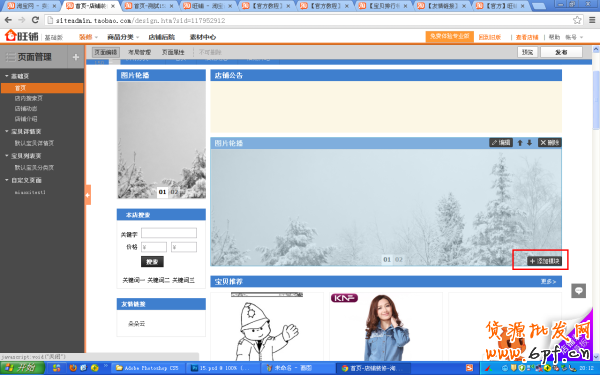600x375 pixels.
Task: Switch to Adobe Photoshop CS5 in taskbar
Action: (147, 368)
